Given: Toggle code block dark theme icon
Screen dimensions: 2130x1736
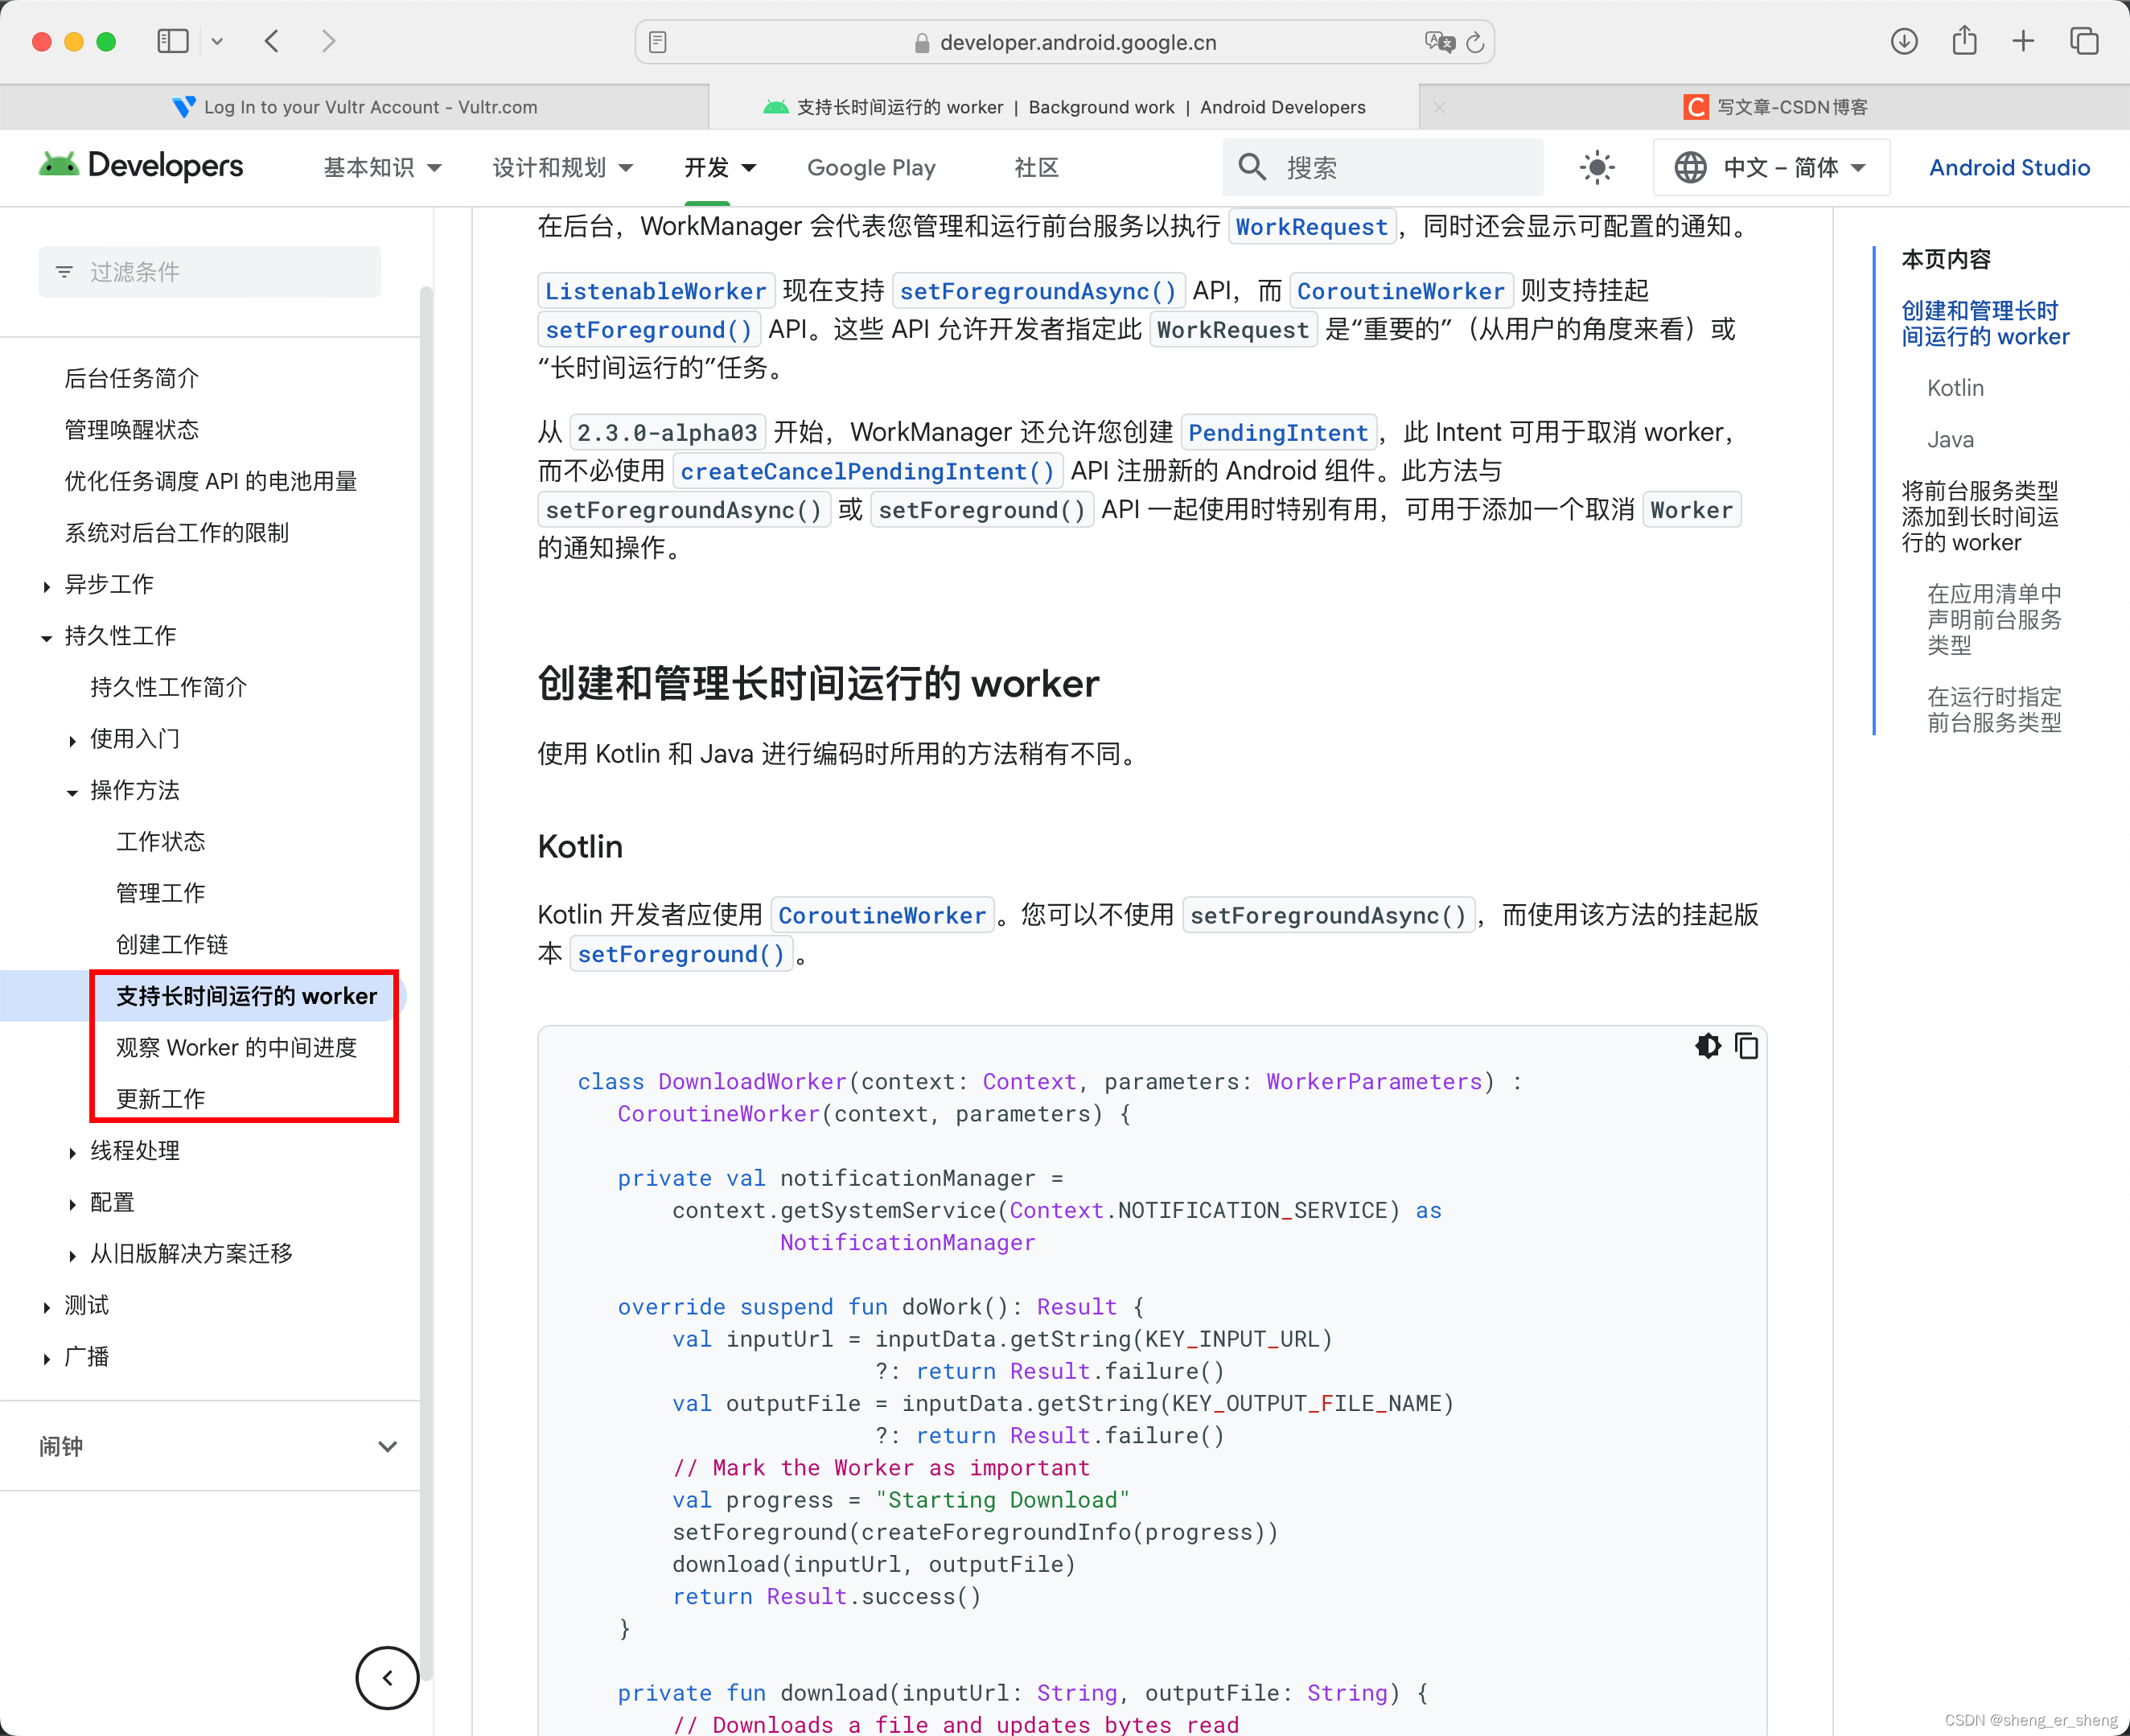Looking at the screenshot, I should pos(1708,1046).
